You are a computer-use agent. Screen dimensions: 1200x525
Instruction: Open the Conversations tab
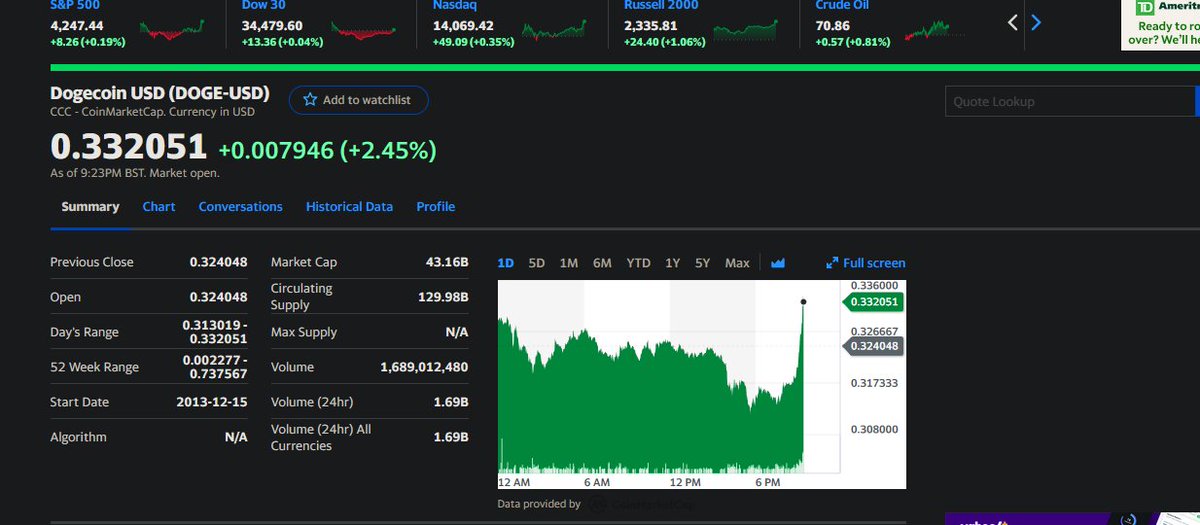[x=240, y=207]
